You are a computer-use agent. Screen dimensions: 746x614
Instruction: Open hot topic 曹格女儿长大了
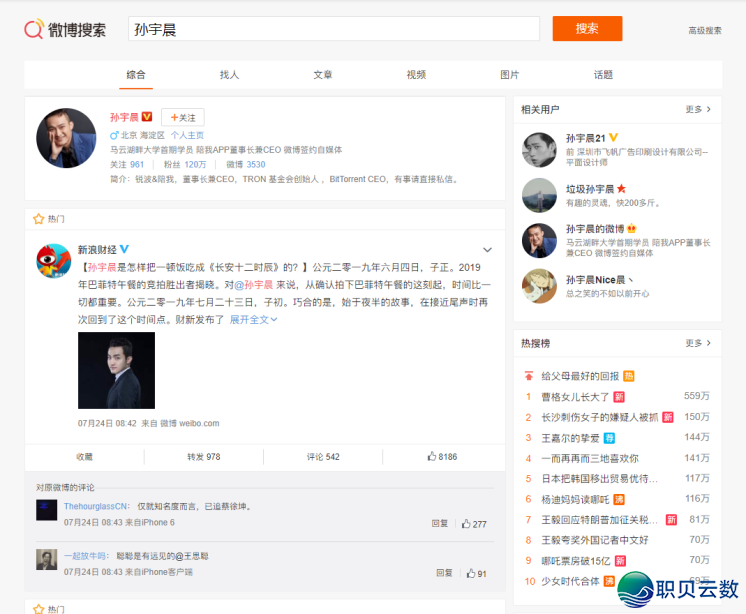tap(575, 397)
